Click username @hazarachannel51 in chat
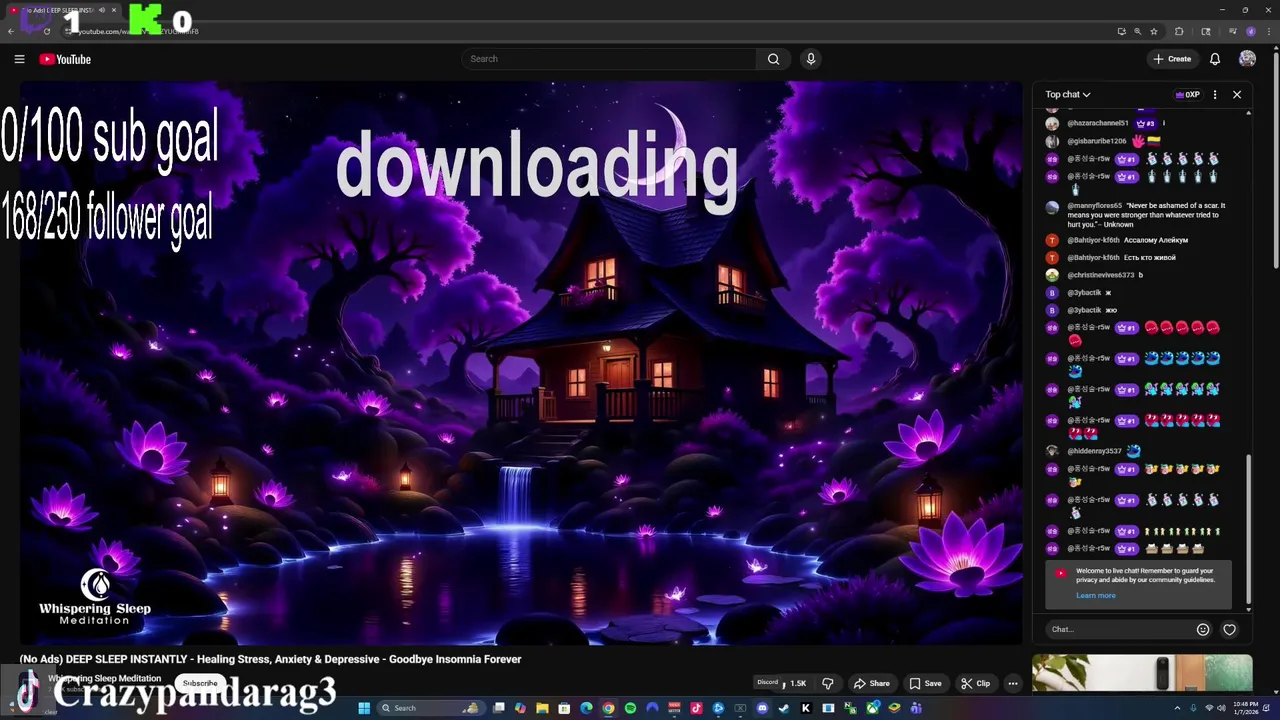The height and width of the screenshot is (720, 1280). [1097, 123]
